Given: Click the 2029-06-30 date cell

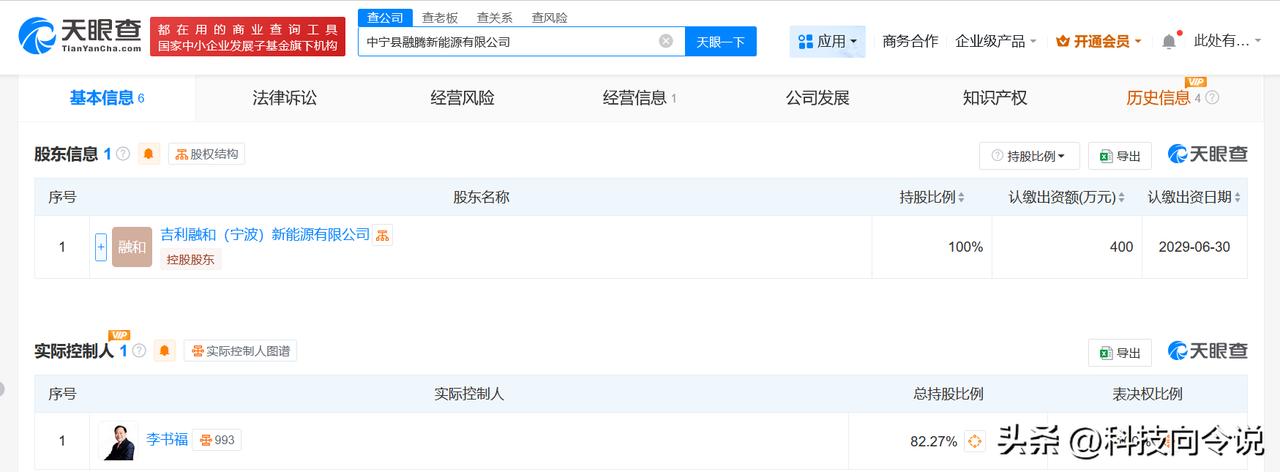Looking at the screenshot, I should 1195,247.
